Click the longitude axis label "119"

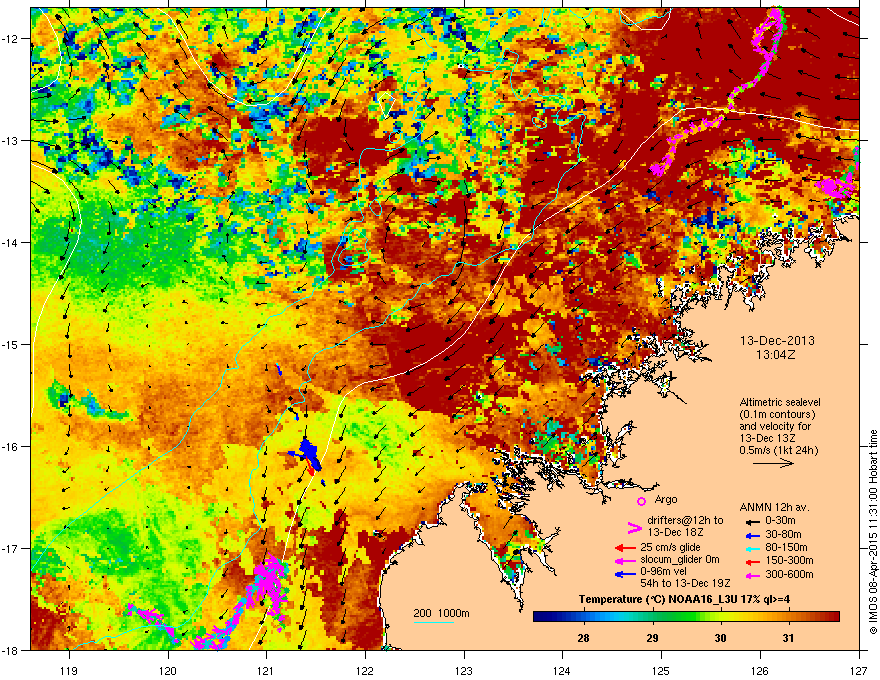coord(70,671)
